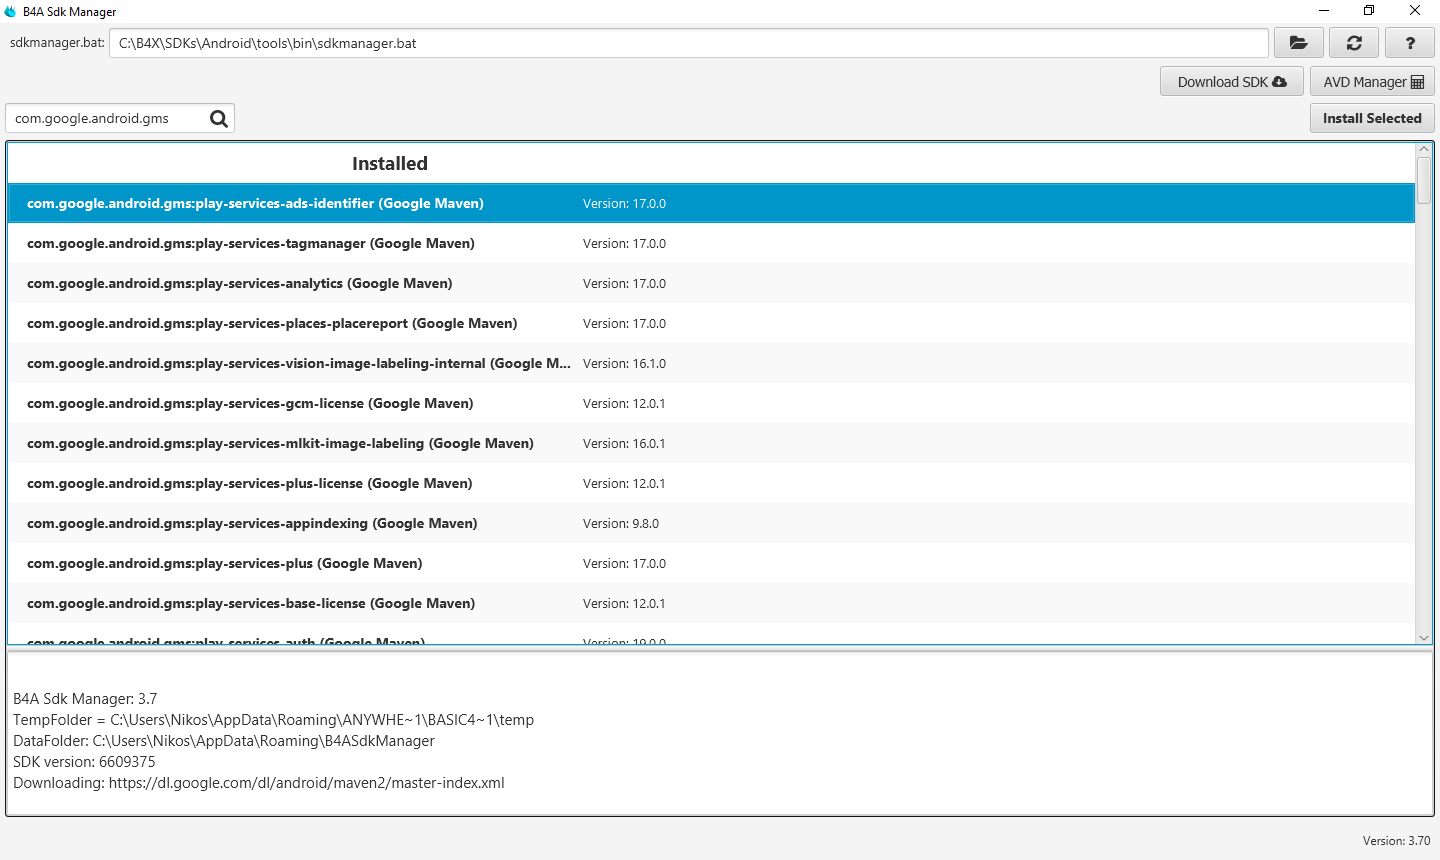
Task: Select play-services-analytics row
Action: pos(711,283)
